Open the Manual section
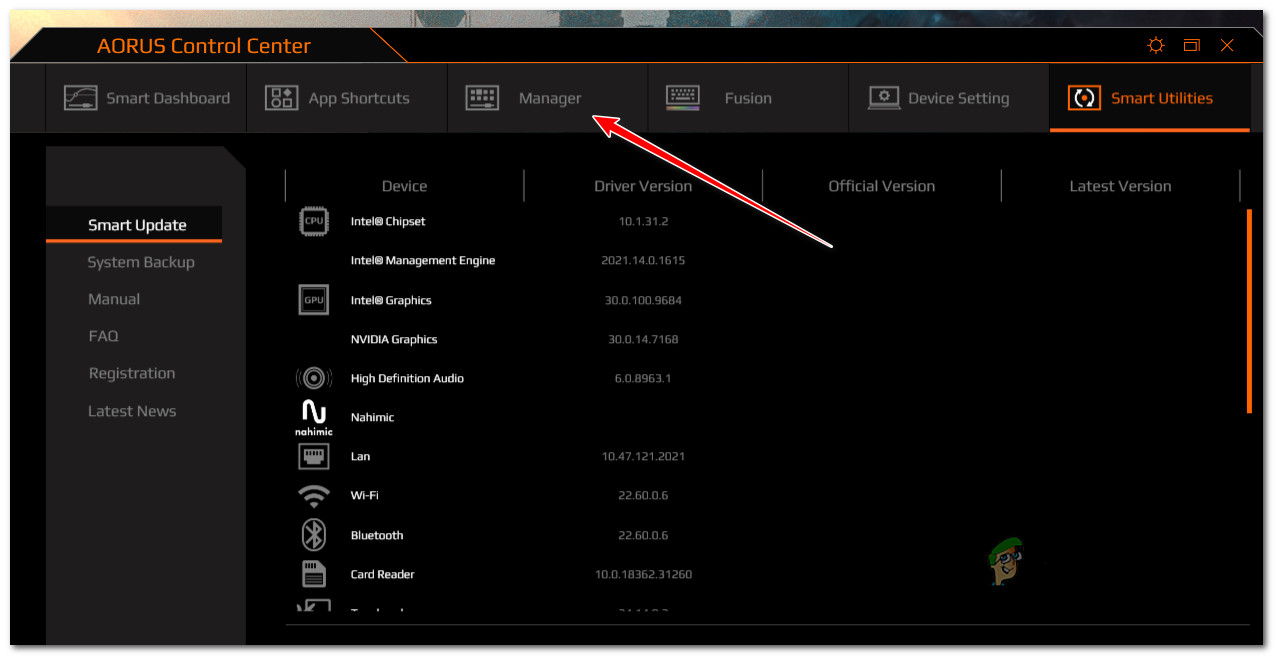Image resolution: width=1274 pixels, height=656 pixels. (114, 299)
